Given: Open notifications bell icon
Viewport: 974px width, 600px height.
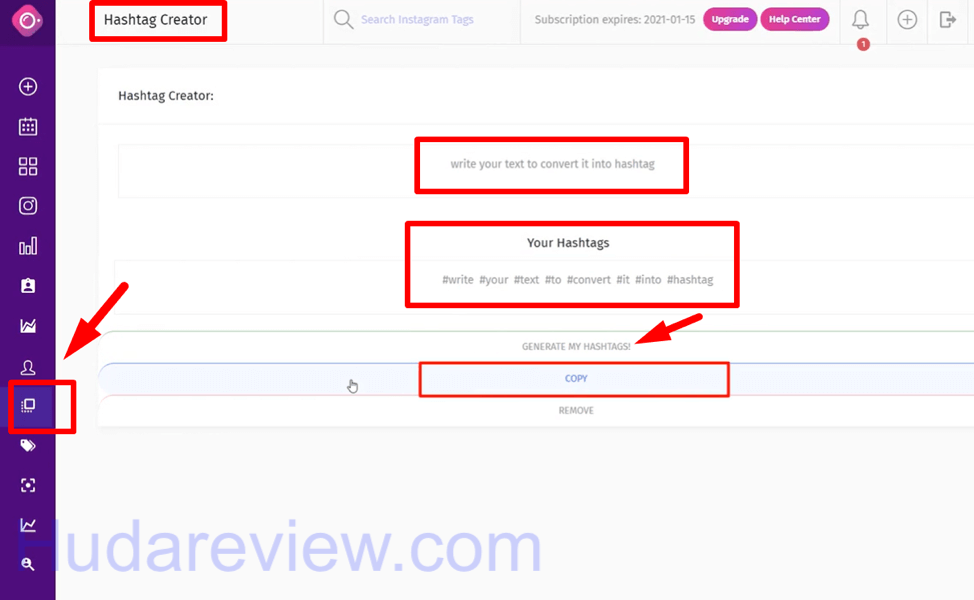Looking at the screenshot, I should coord(860,20).
